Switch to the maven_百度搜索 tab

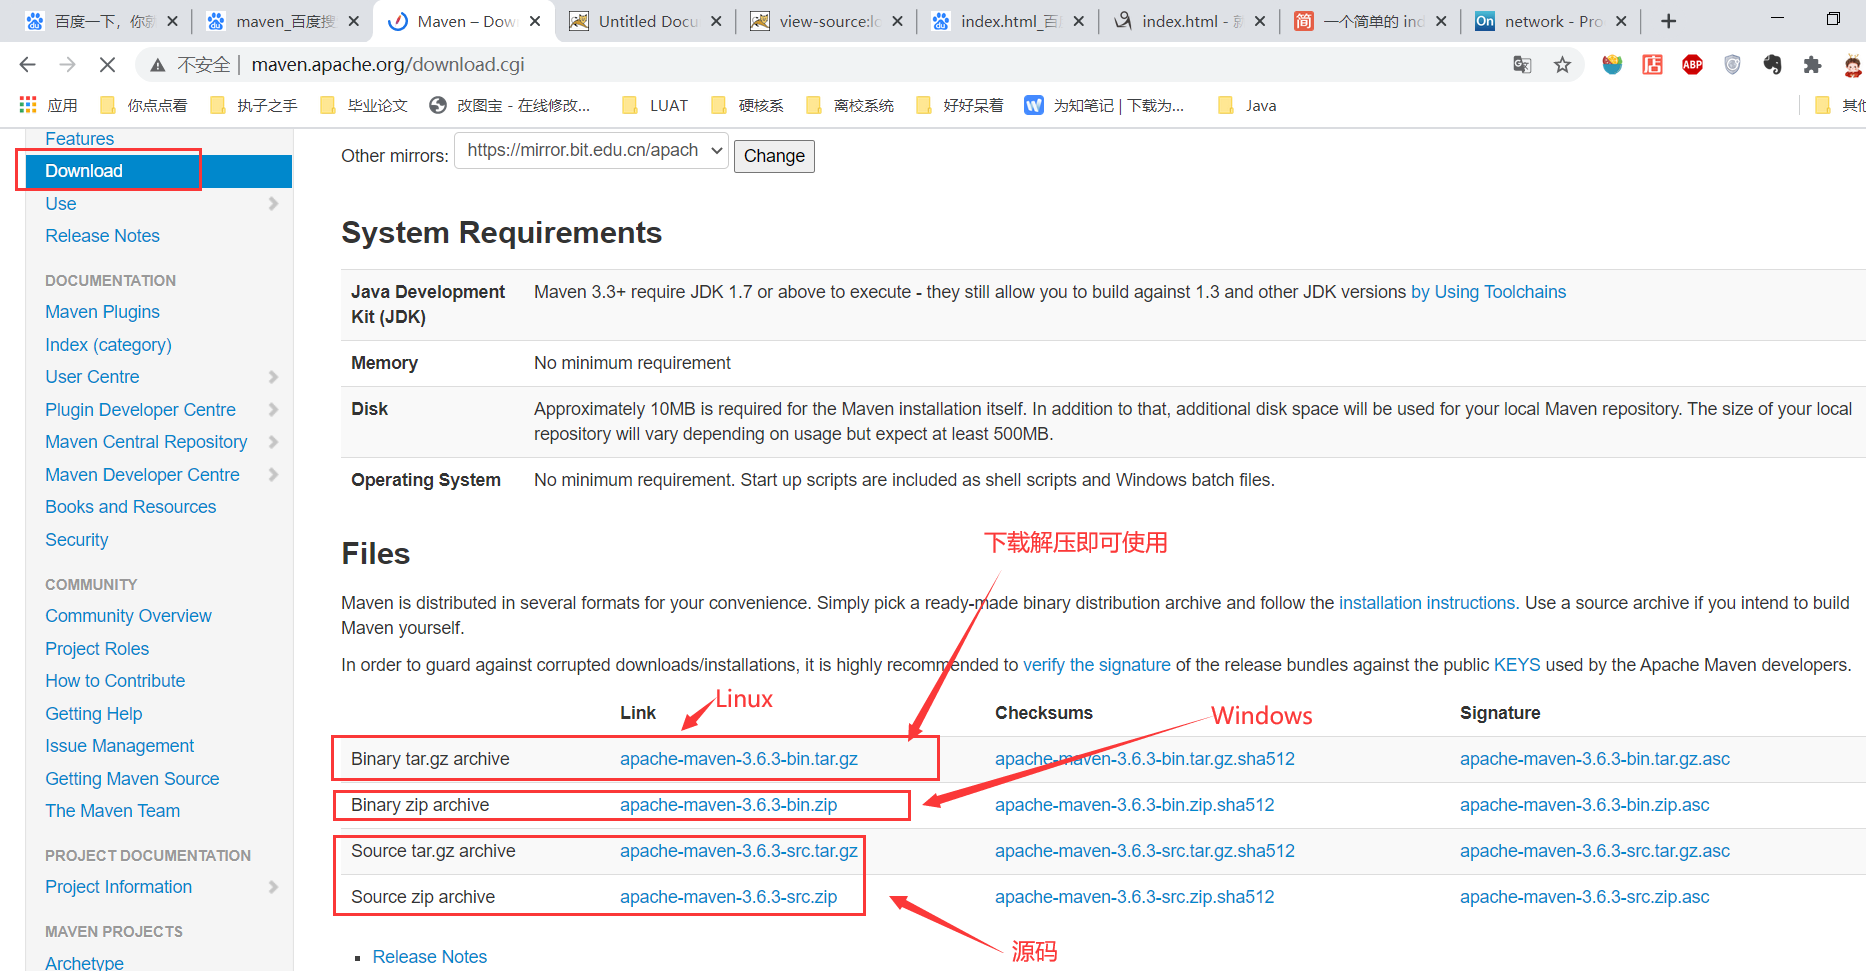(282, 21)
